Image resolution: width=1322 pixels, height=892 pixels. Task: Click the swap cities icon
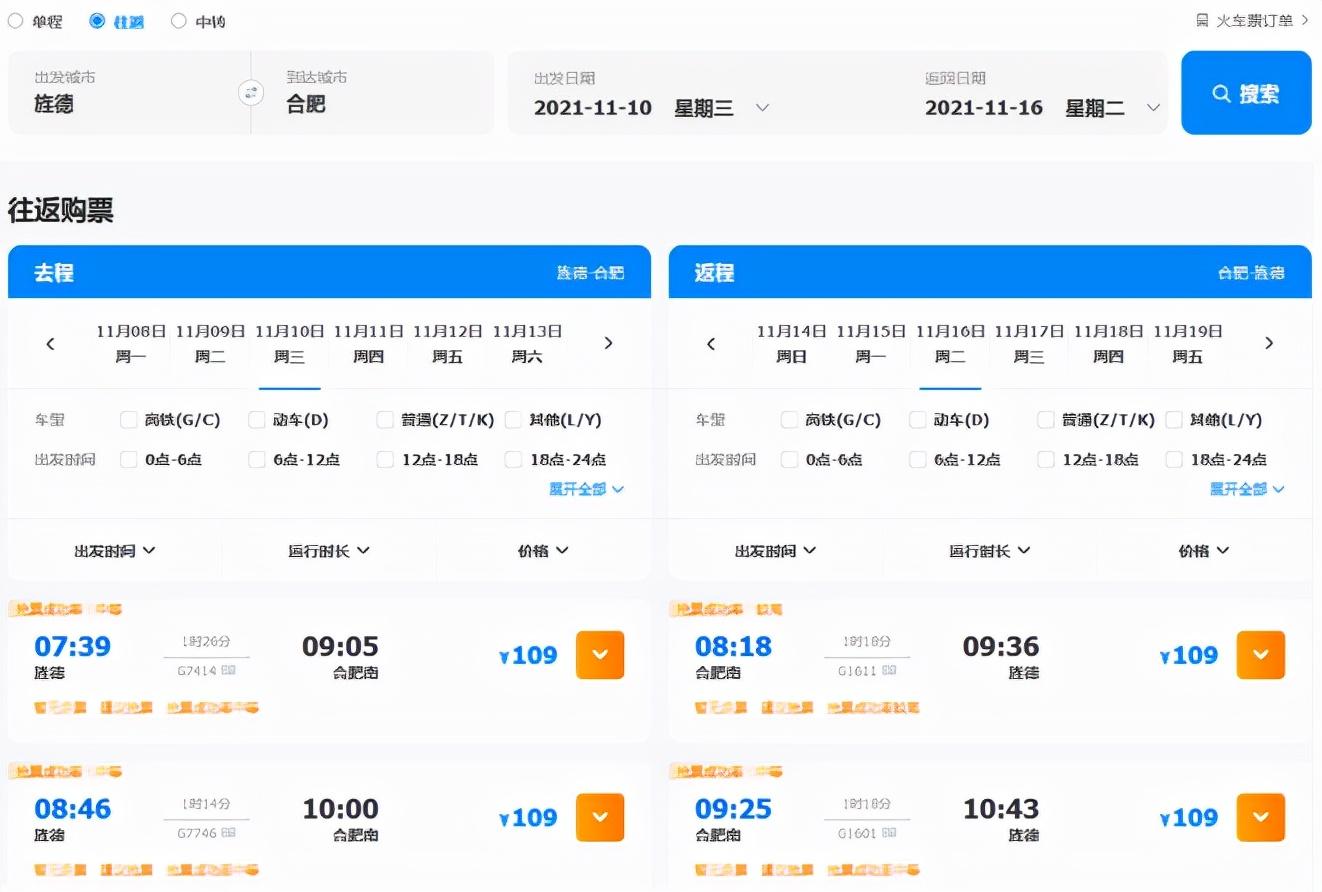click(x=251, y=93)
